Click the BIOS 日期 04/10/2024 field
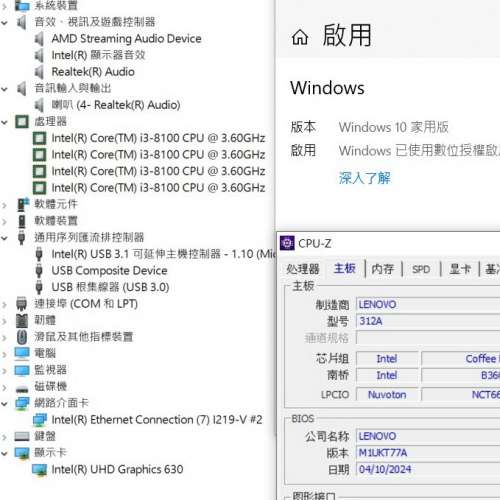The height and width of the screenshot is (500, 500). tap(428, 469)
